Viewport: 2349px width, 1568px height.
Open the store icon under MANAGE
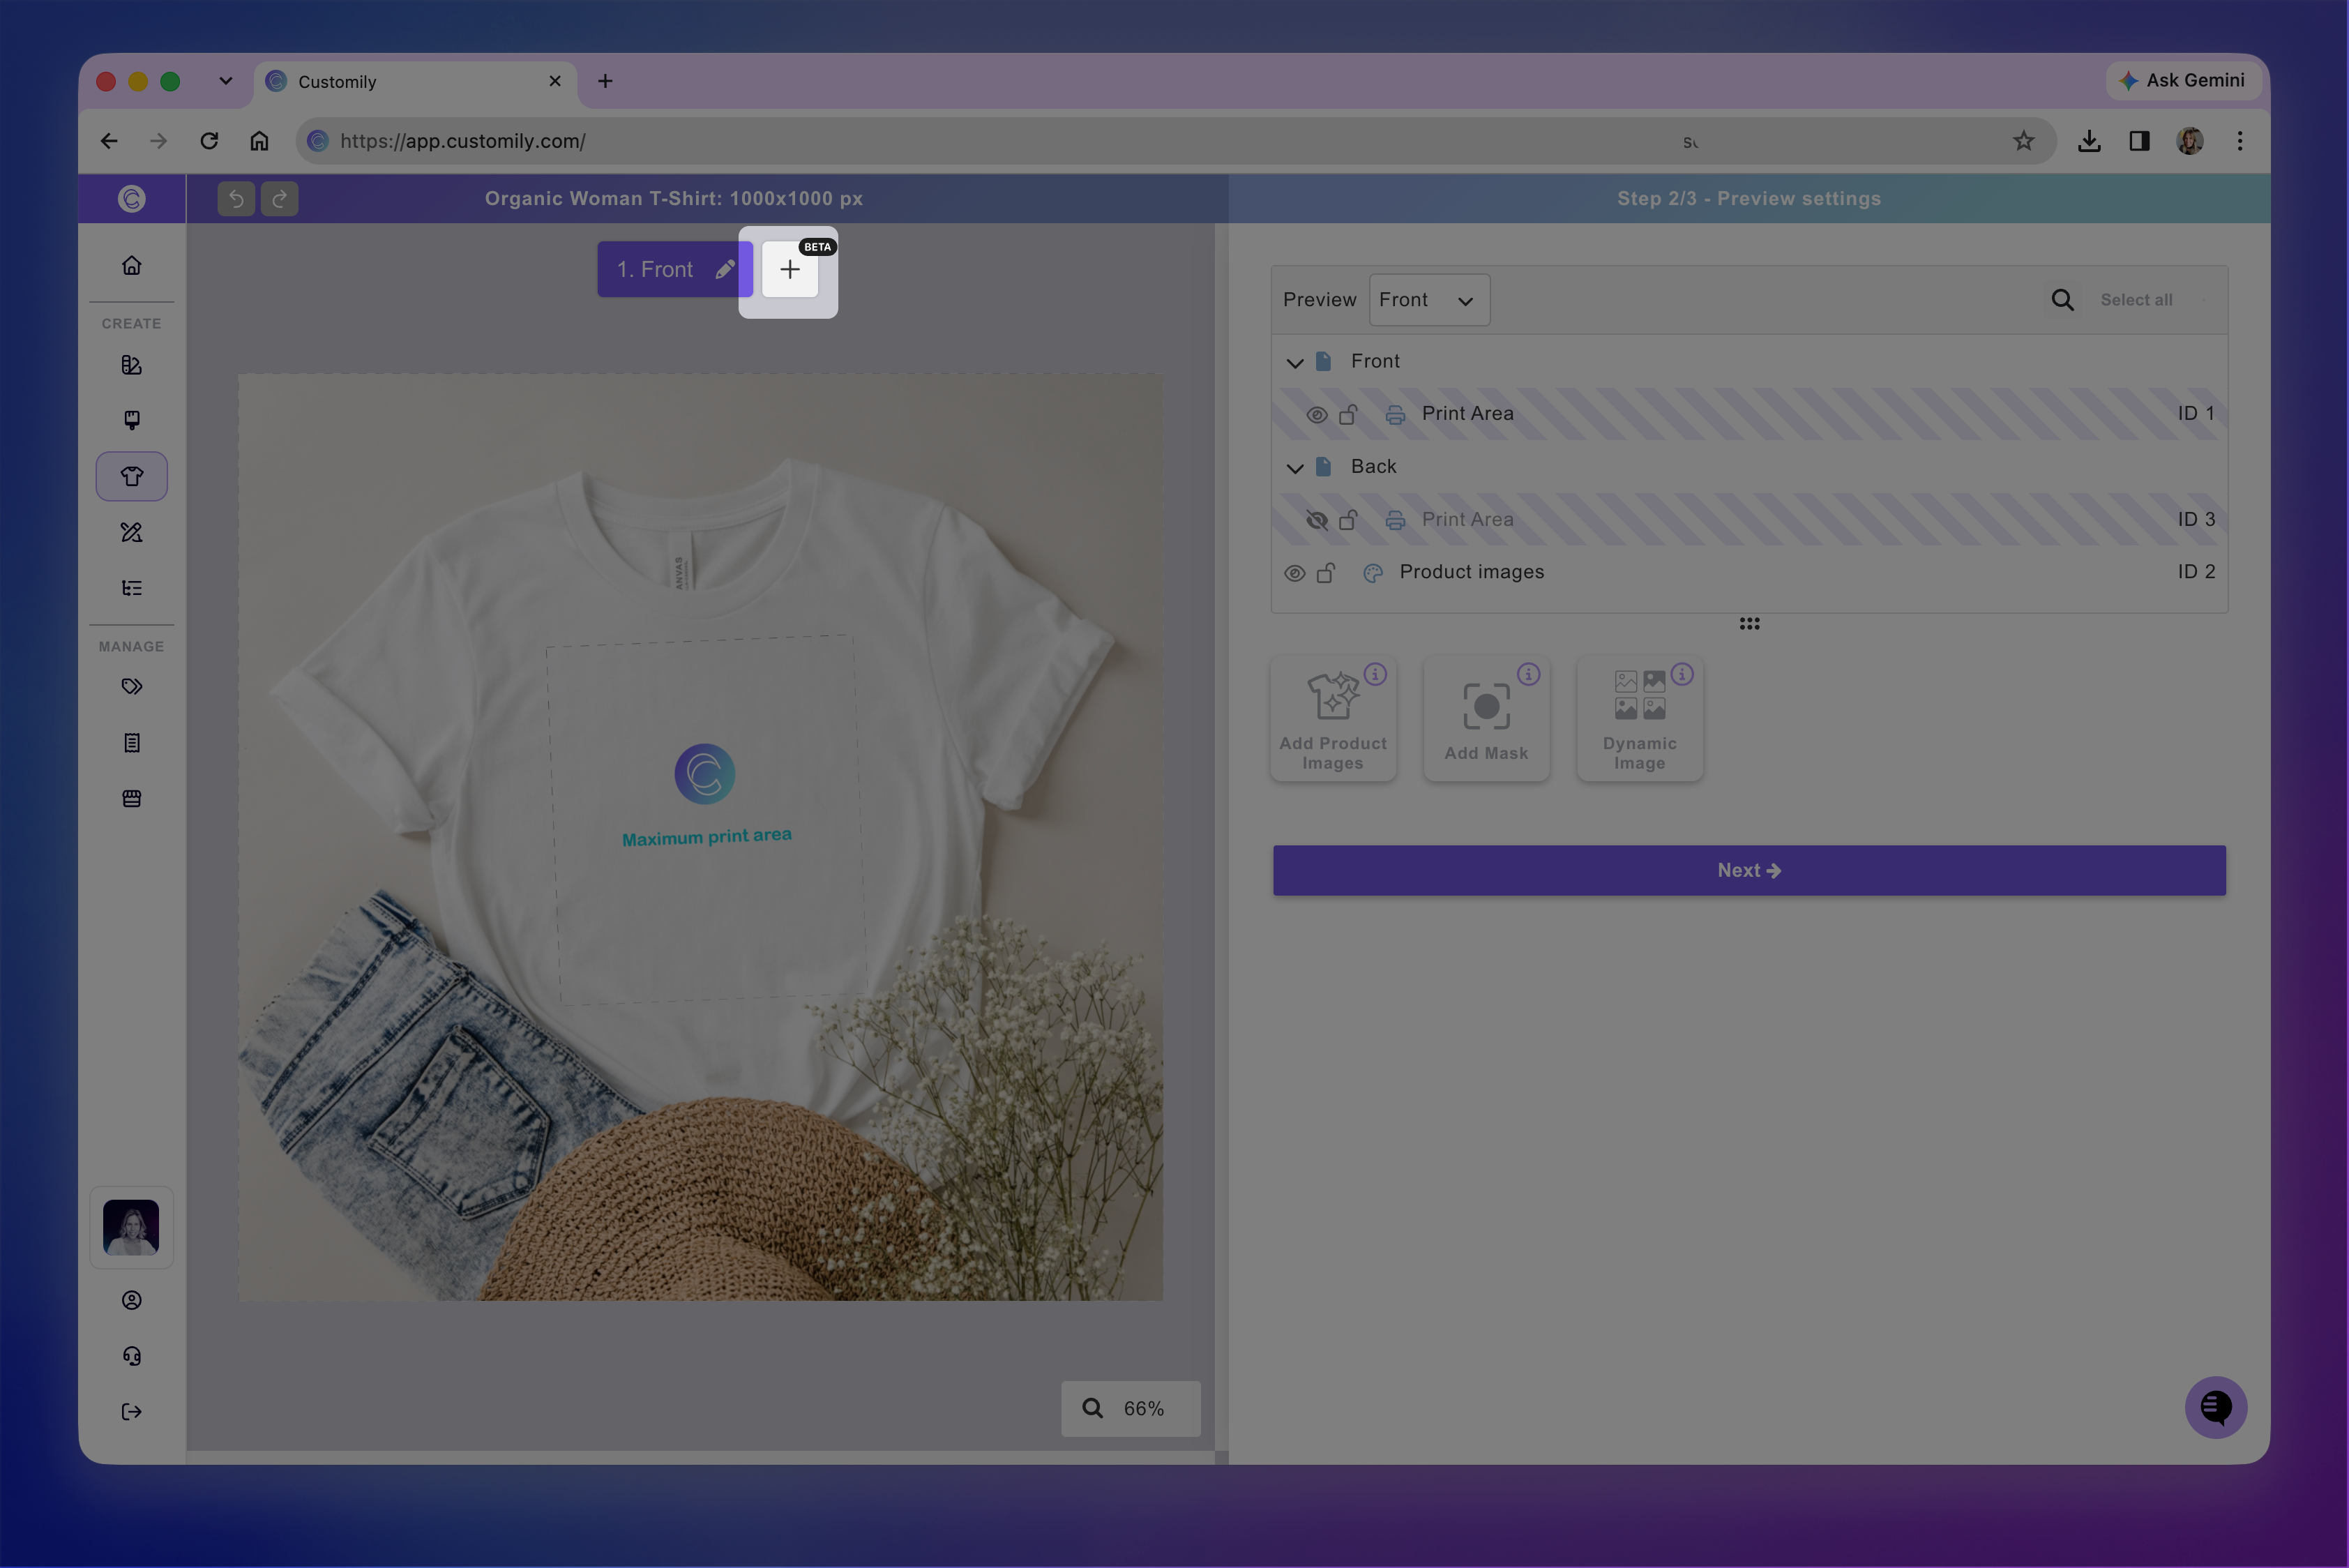(131, 799)
